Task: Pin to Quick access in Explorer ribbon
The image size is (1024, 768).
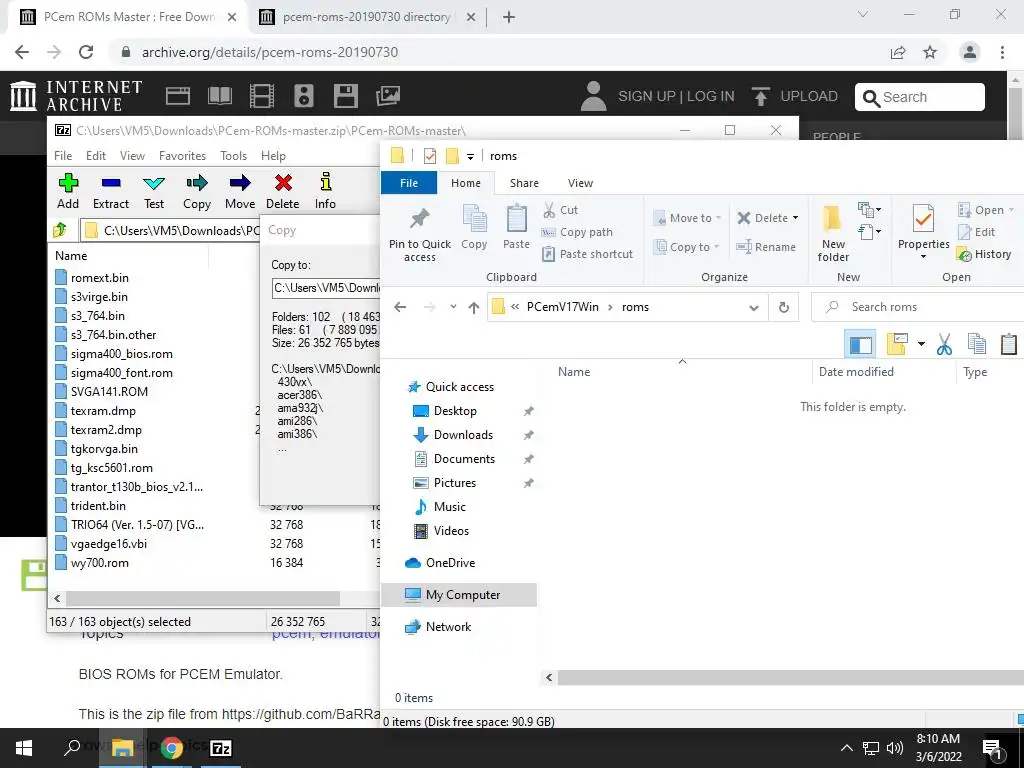Action: point(420,233)
